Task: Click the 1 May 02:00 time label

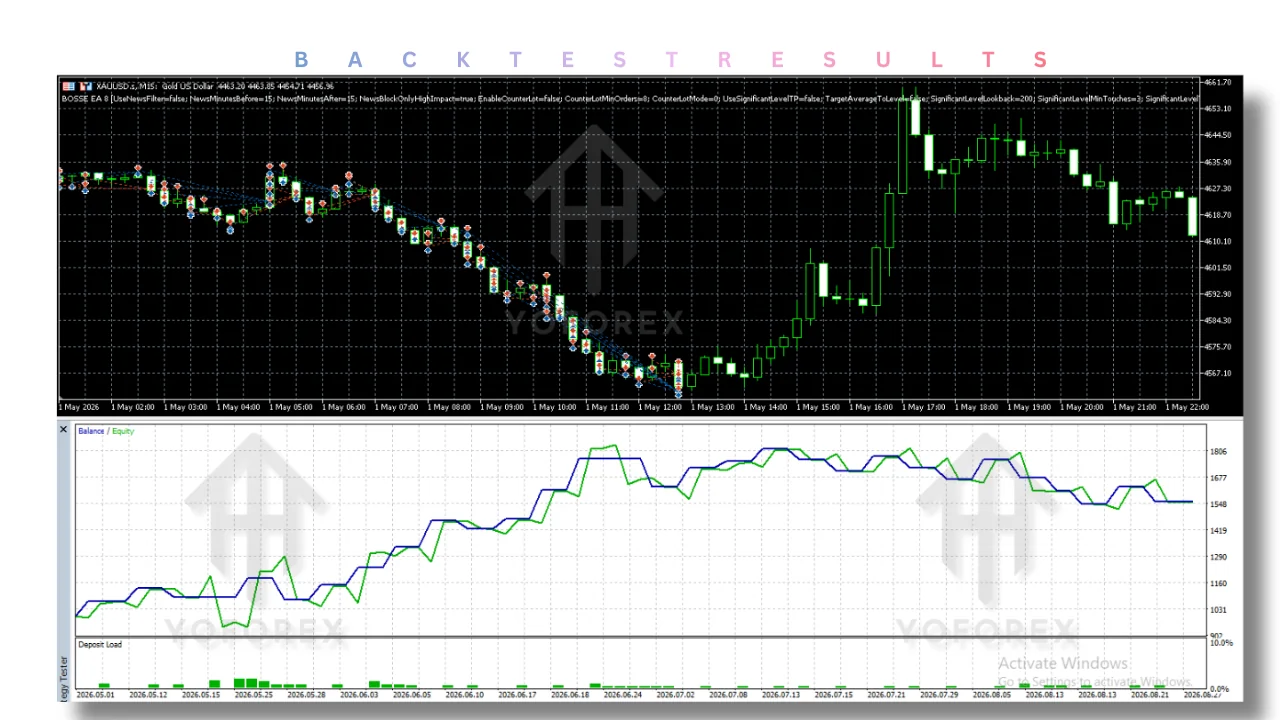Action: click(133, 407)
